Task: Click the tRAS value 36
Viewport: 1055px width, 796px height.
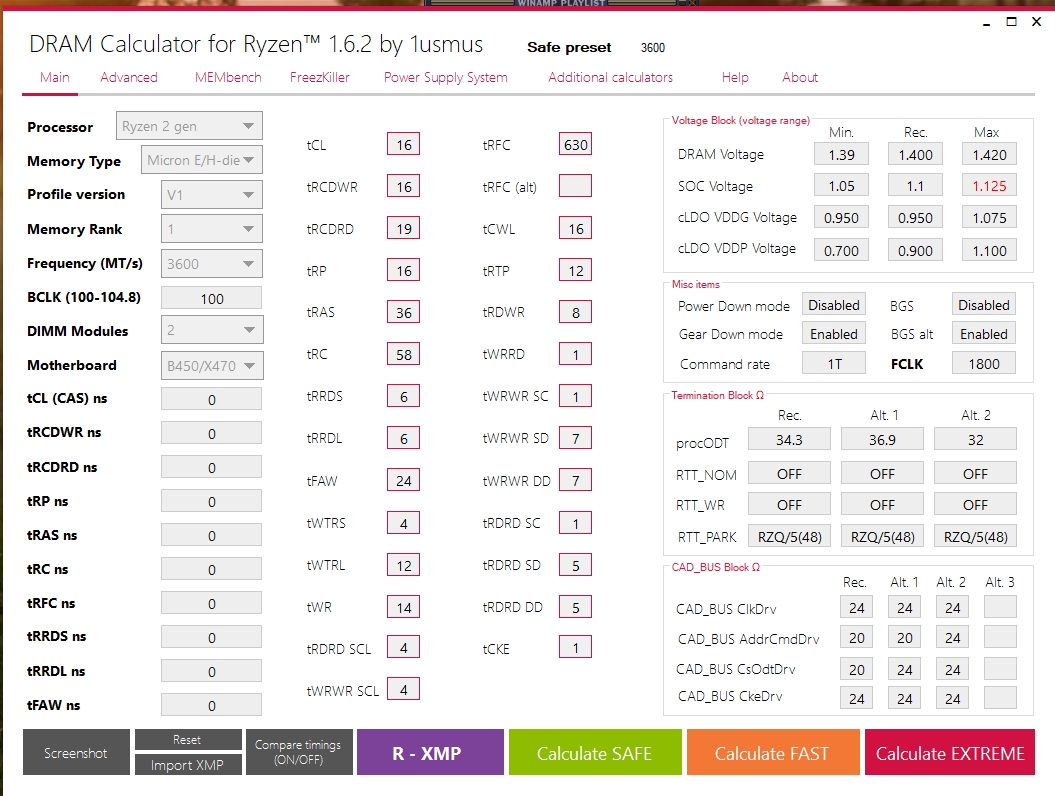Action: (x=404, y=312)
